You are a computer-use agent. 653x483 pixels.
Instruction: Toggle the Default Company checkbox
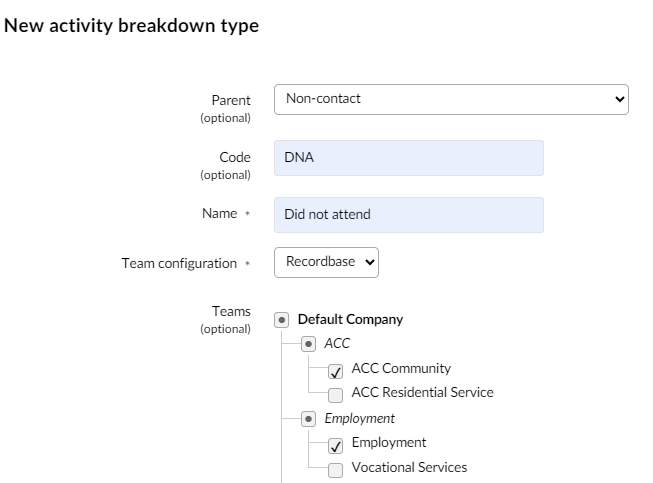point(282,320)
